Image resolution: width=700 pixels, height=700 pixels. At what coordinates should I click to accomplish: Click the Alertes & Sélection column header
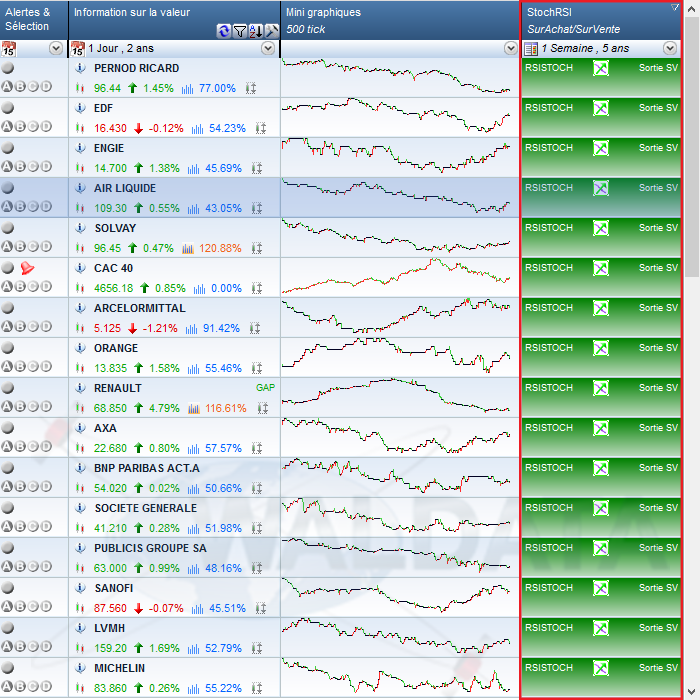[34, 20]
